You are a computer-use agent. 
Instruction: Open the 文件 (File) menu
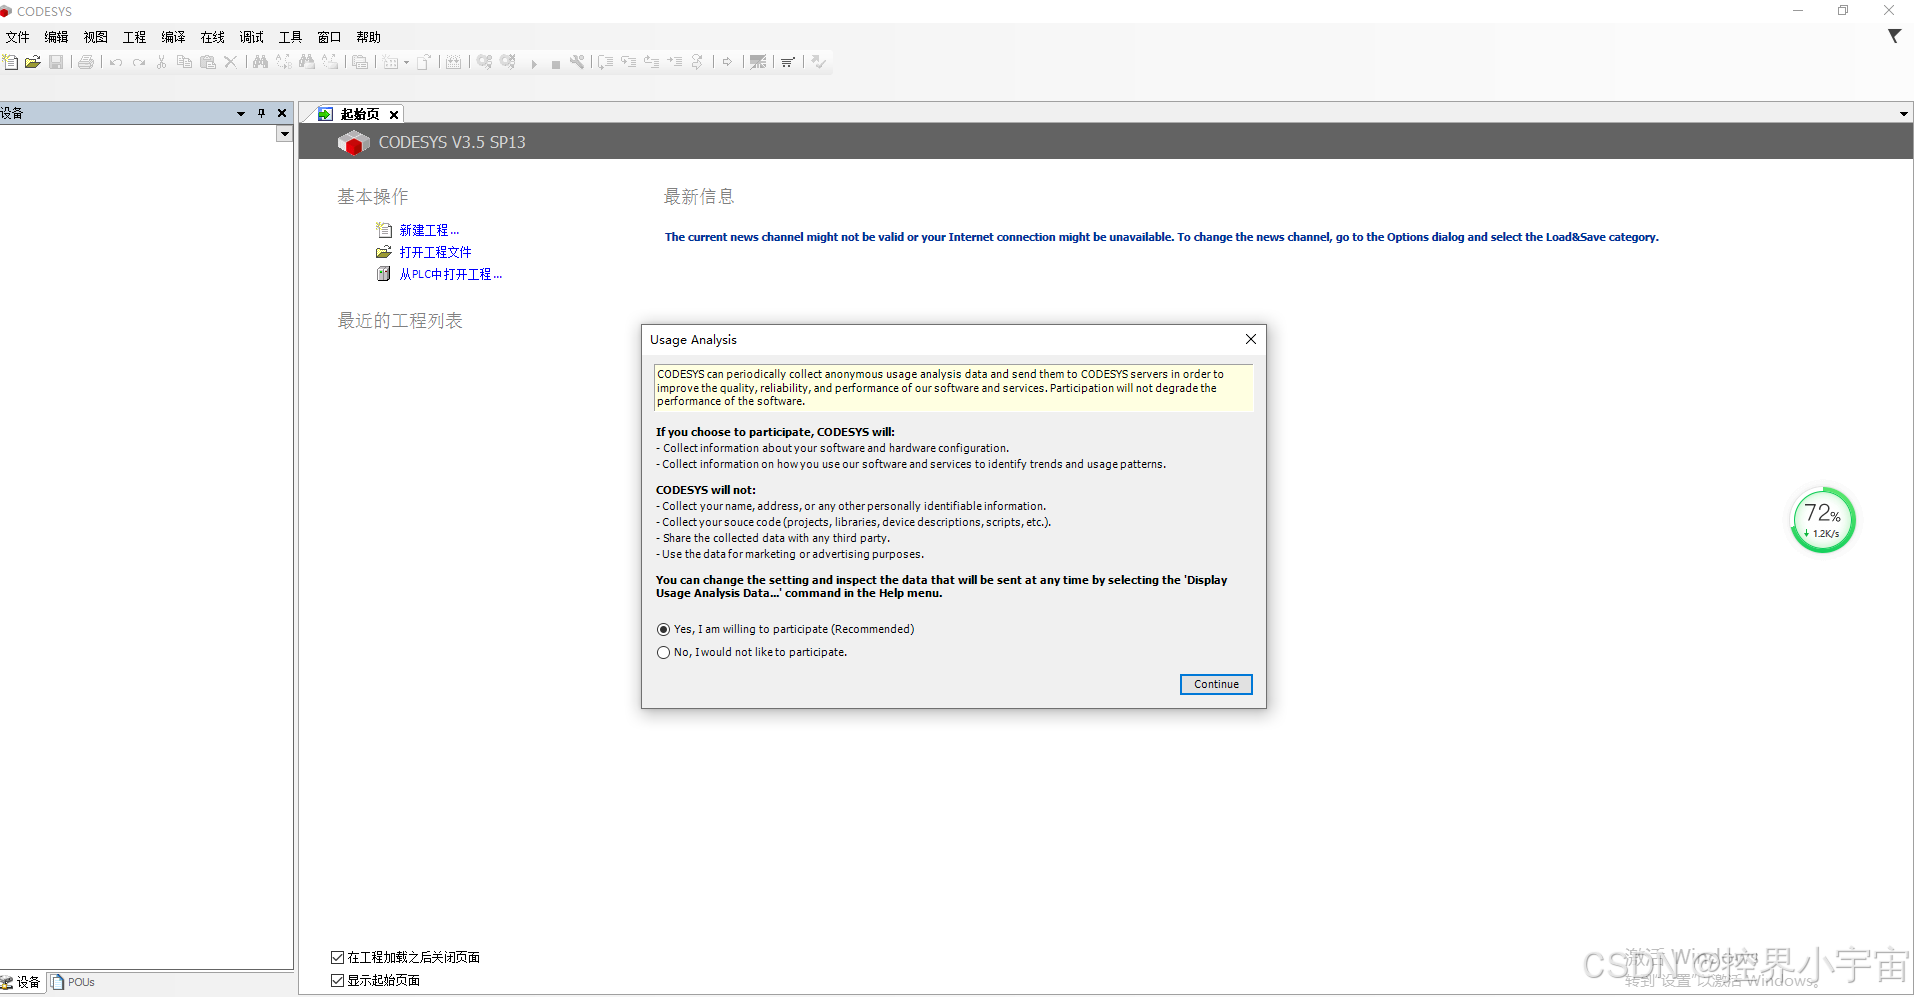(18, 37)
